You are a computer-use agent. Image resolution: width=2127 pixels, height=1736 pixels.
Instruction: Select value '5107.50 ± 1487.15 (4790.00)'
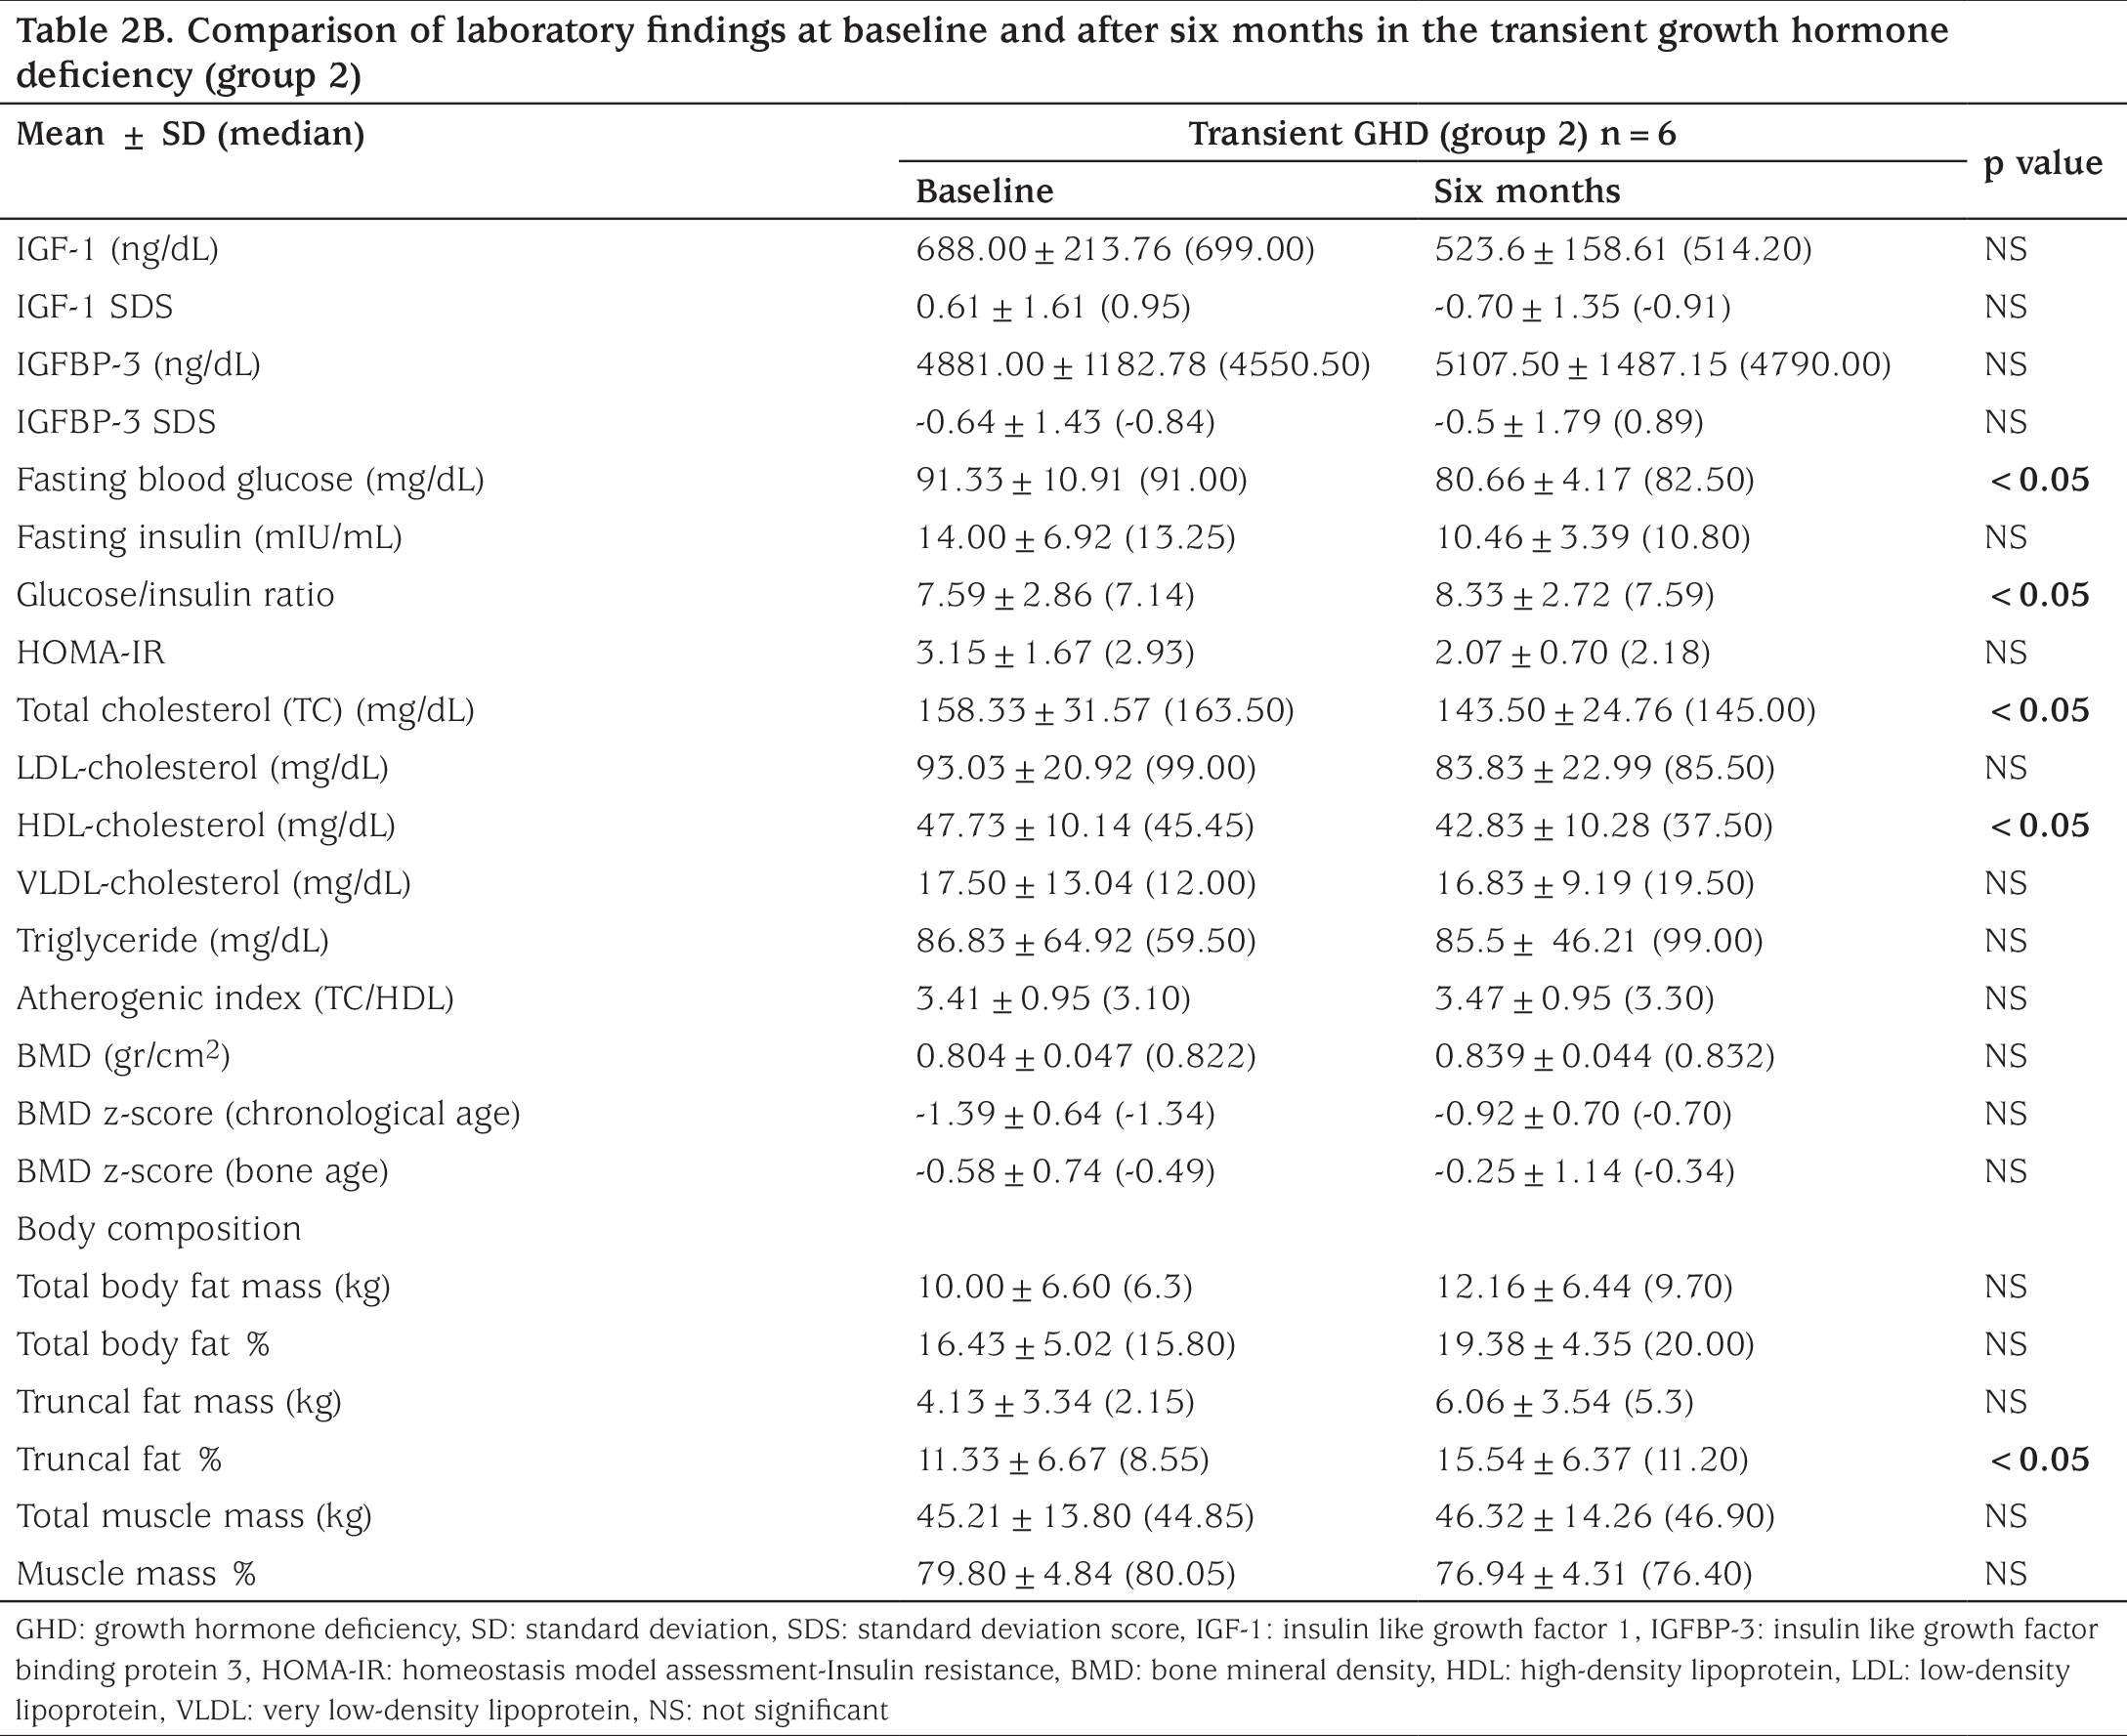coord(1662,364)
